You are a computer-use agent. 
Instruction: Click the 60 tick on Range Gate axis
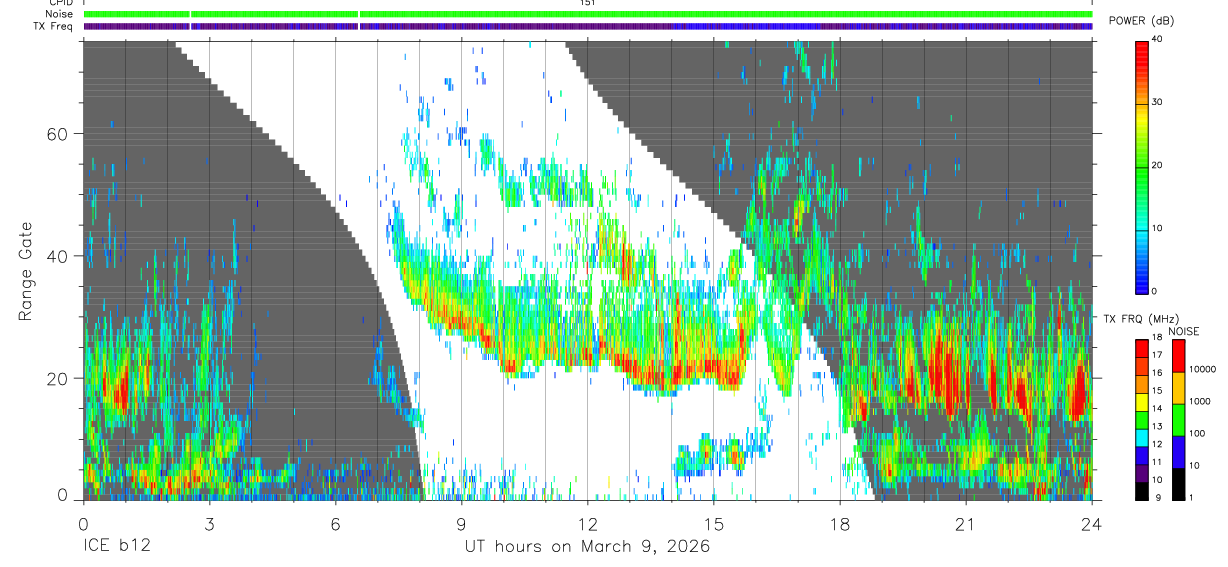pos(59,134)
